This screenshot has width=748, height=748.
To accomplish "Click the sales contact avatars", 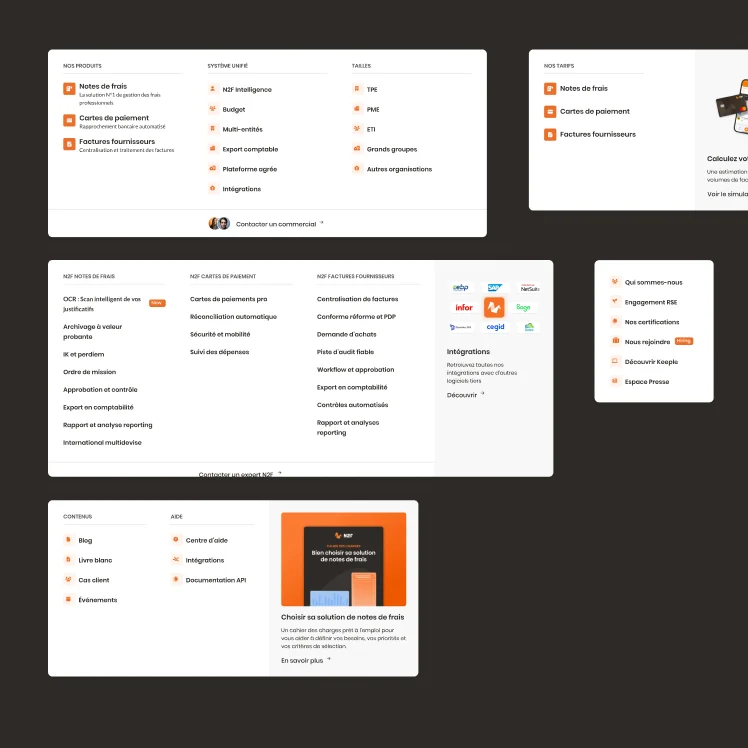I will 219,223.
